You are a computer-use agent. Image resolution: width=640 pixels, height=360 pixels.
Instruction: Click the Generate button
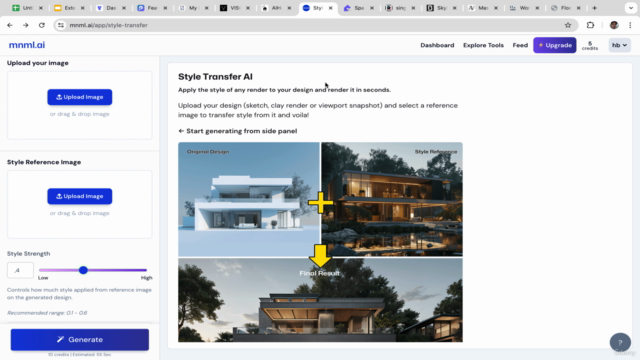[80, 340]
